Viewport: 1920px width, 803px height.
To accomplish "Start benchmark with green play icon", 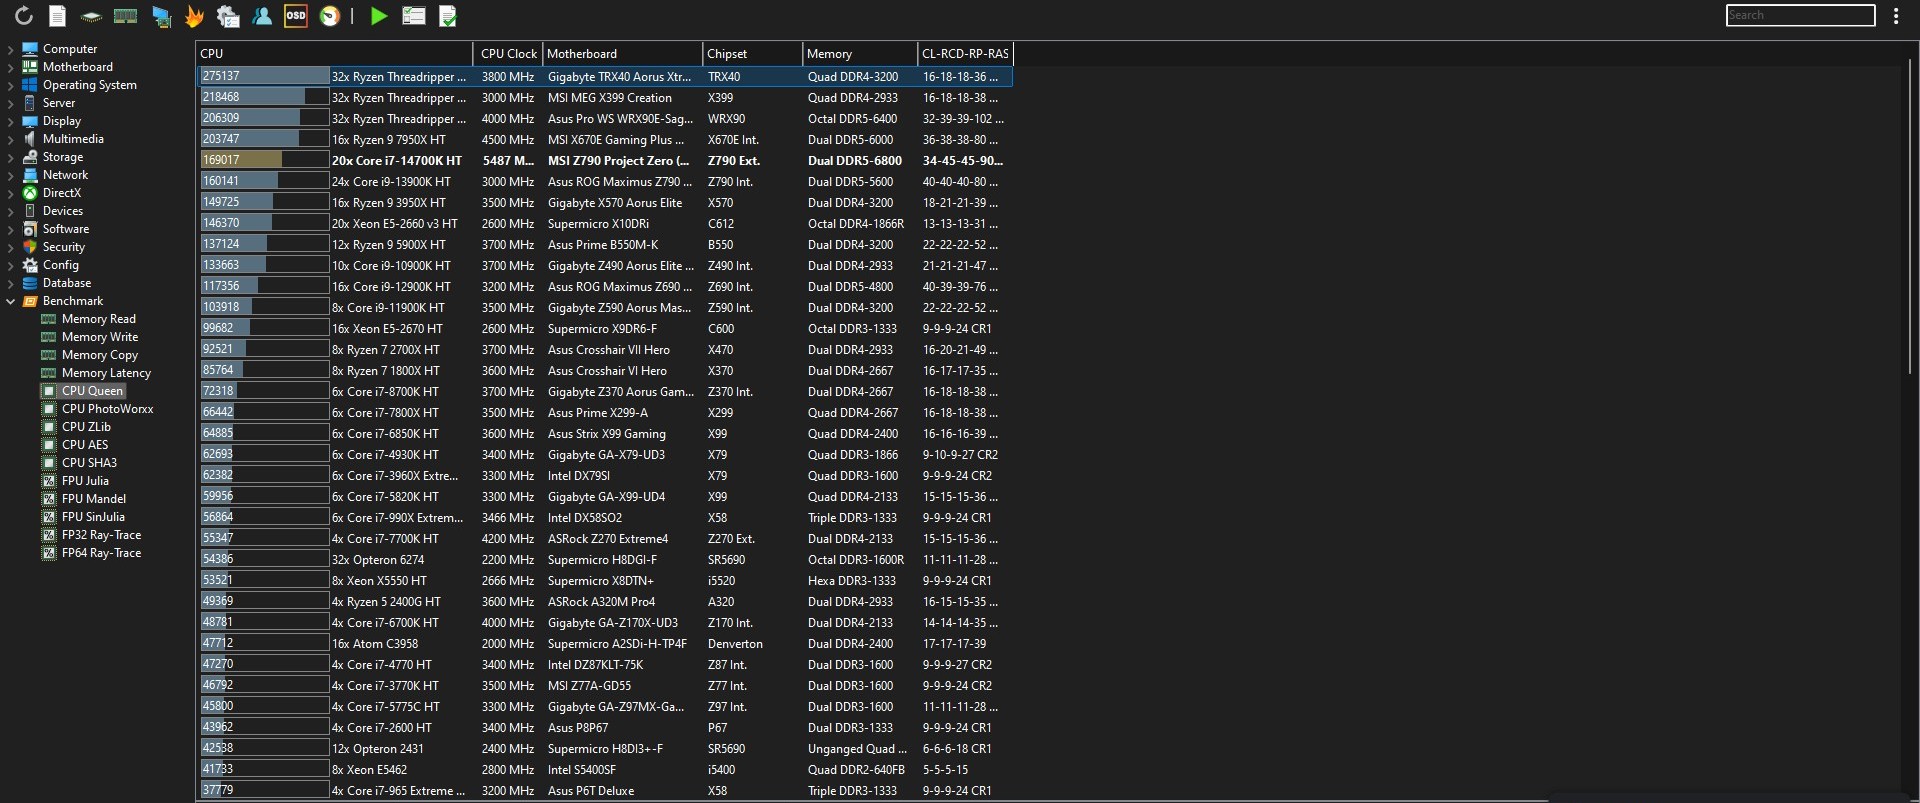I will pos(378,16).
